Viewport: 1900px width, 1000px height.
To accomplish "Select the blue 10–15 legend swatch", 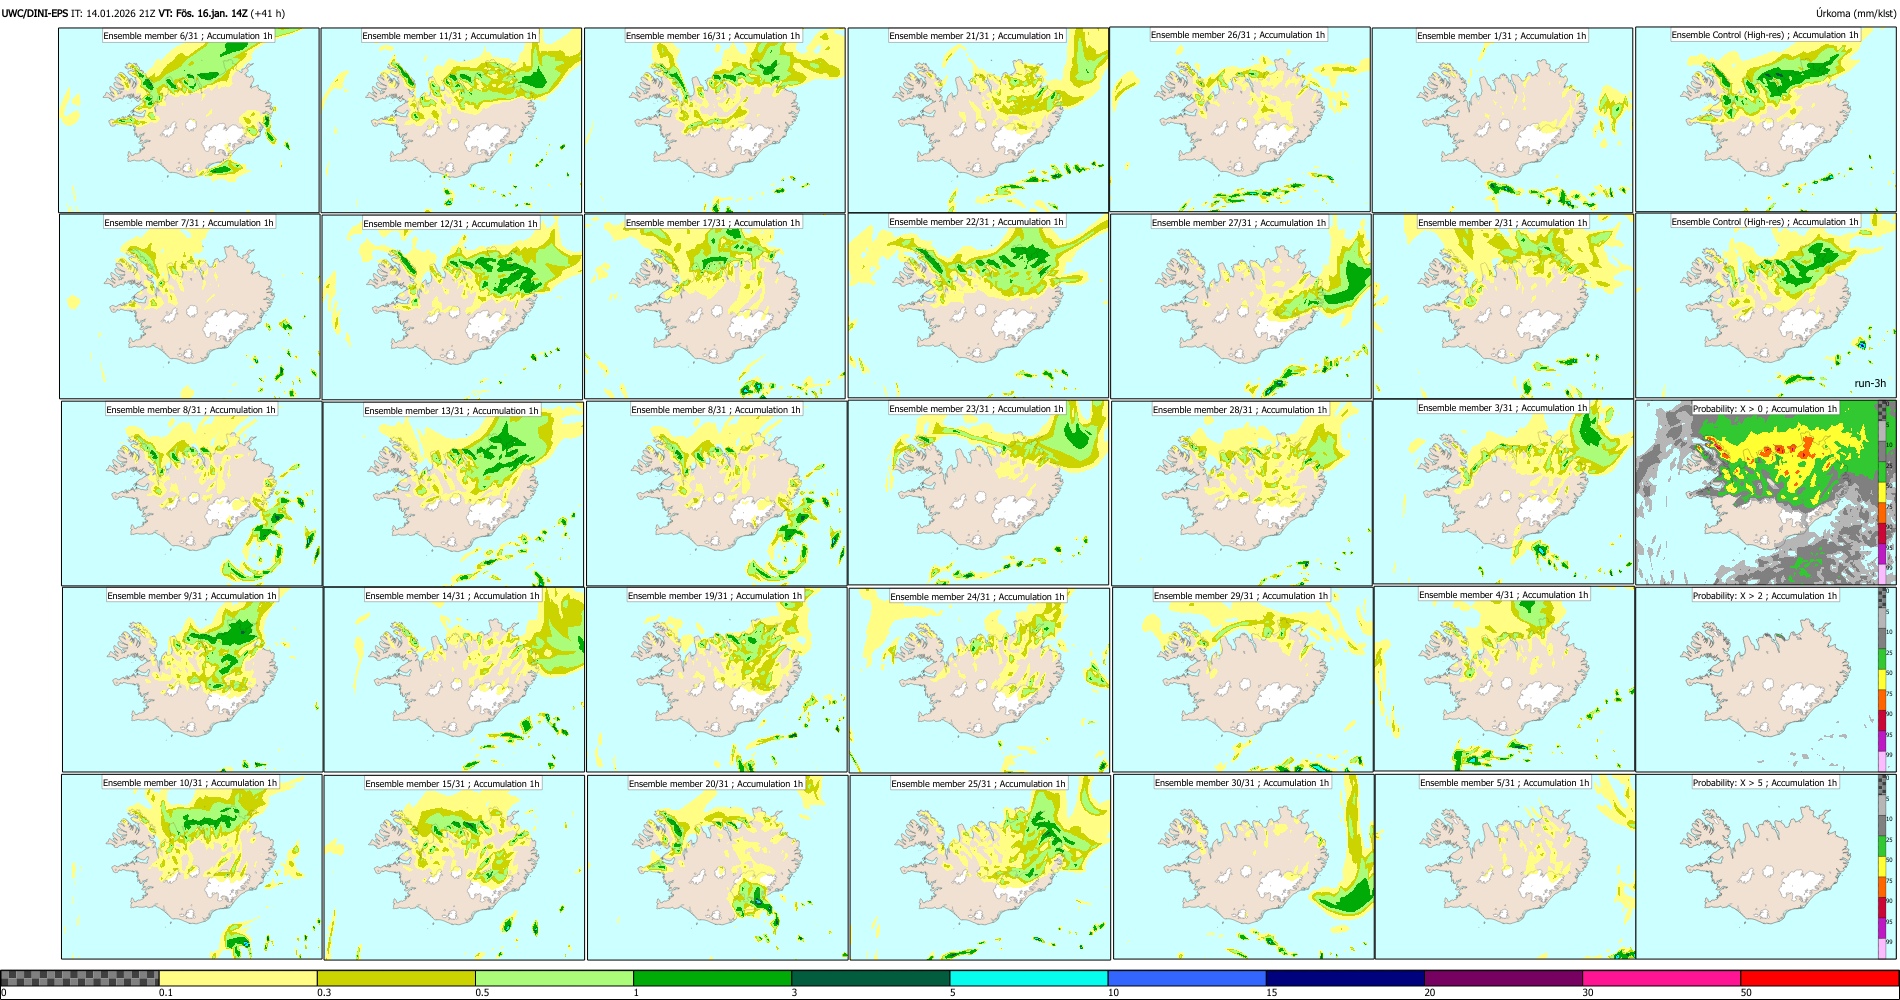I will point(1186,978).
